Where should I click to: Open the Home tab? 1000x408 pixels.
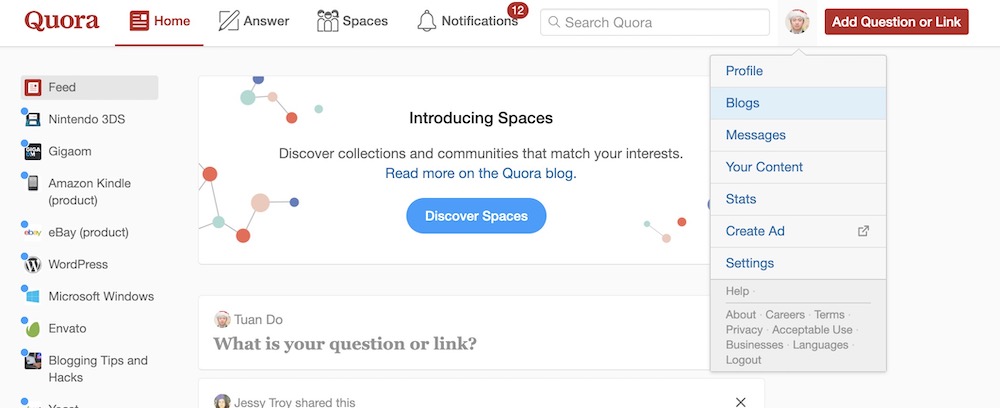[x=159, y=21]
